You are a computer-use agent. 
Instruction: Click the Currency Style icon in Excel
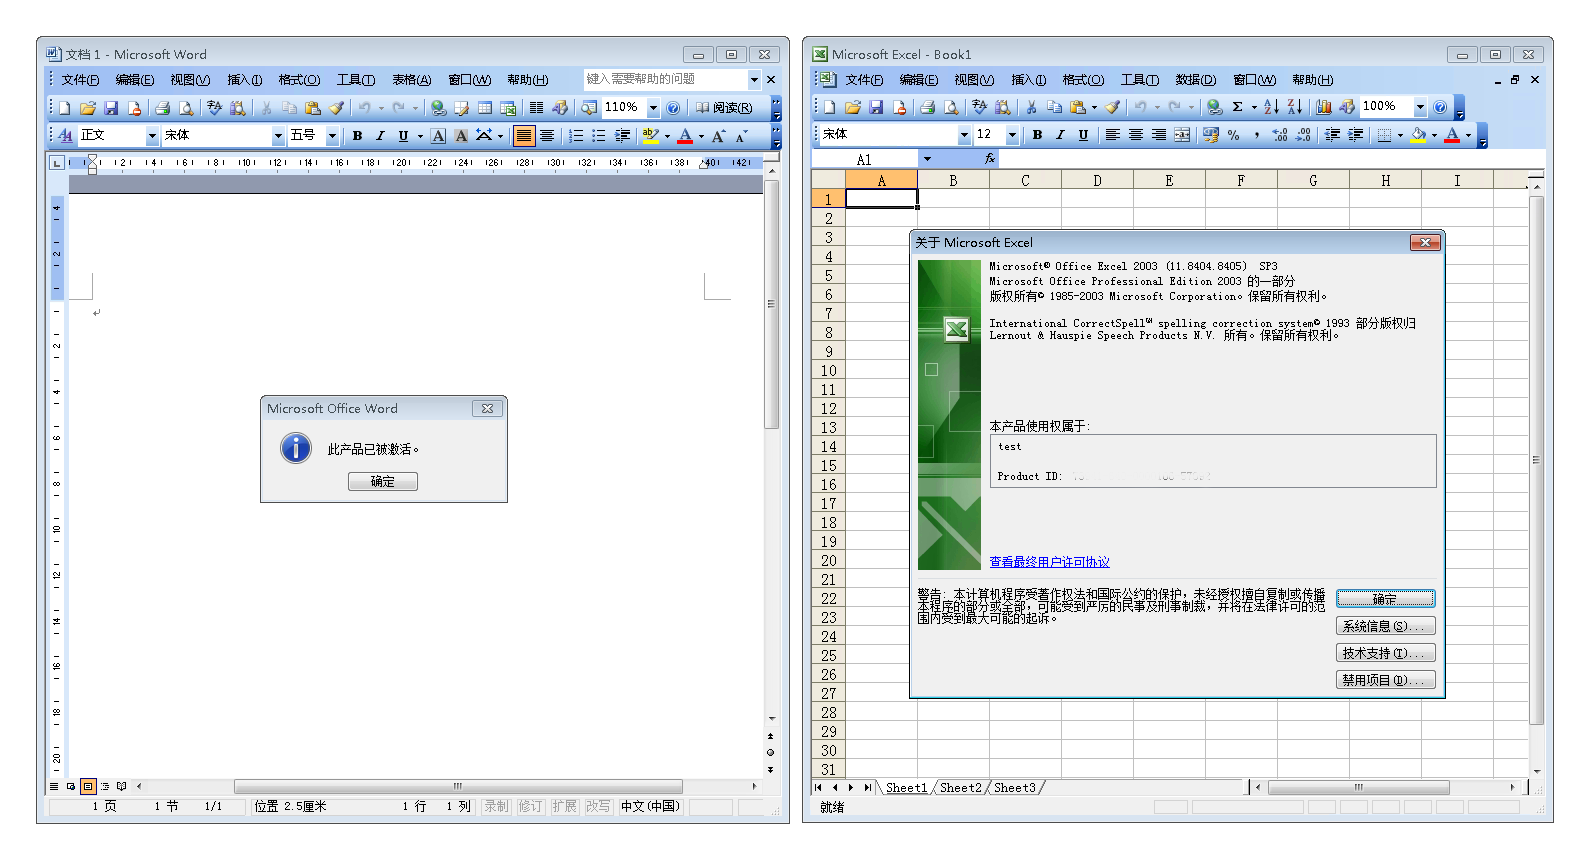pos(1211,135)
